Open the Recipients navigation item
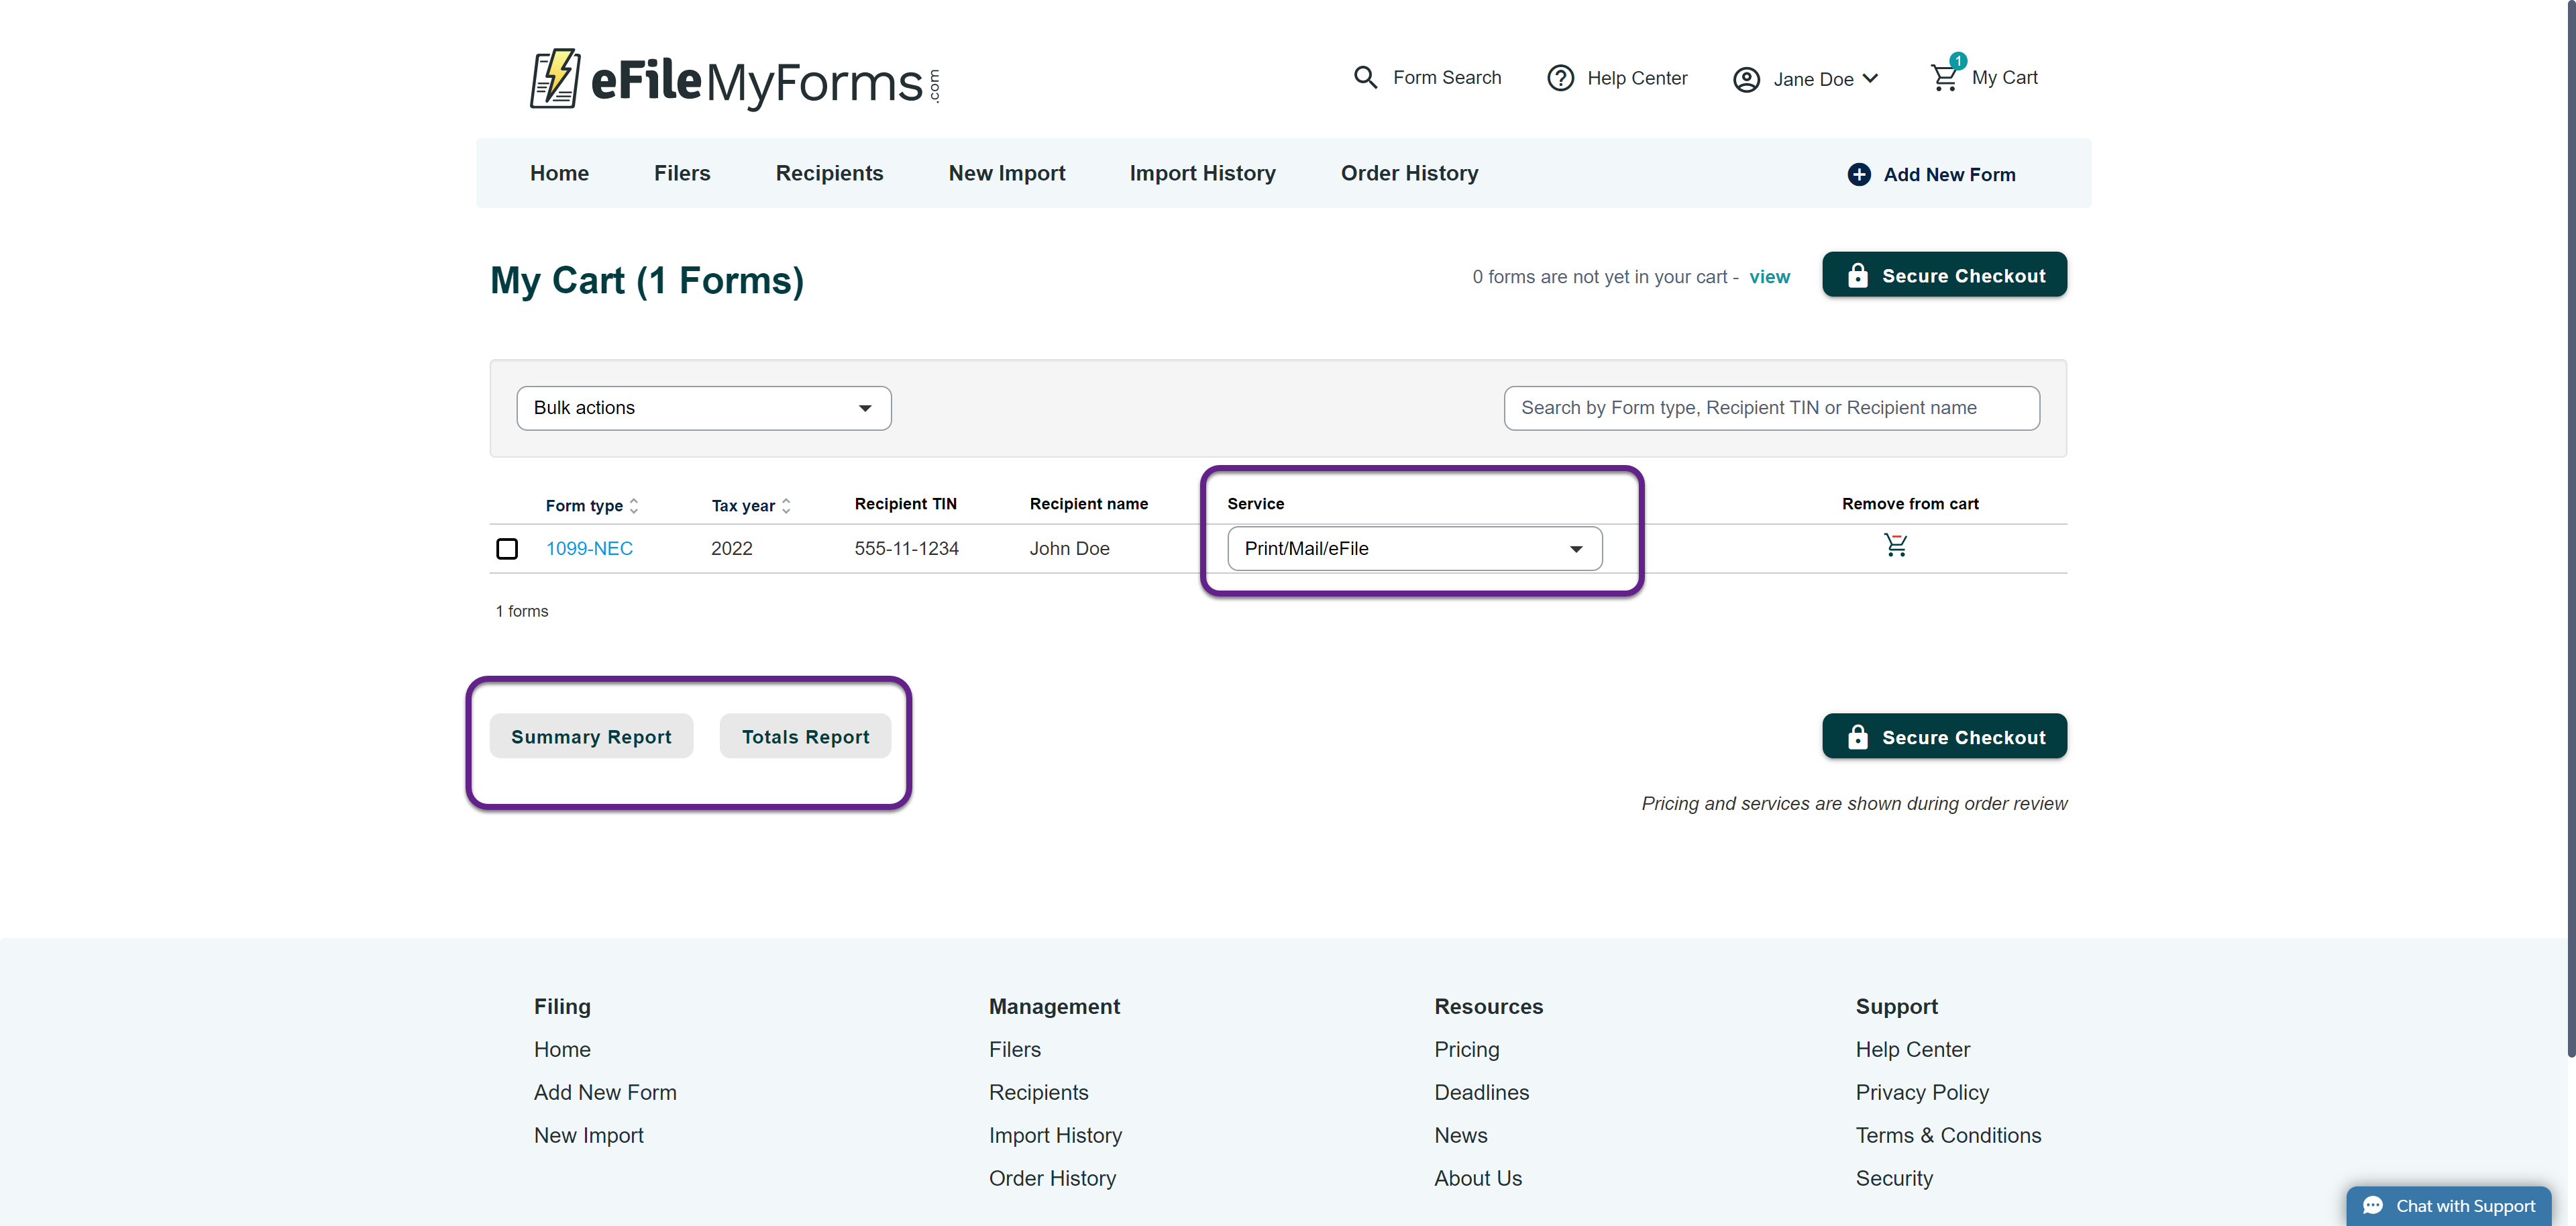The height and width of the screenshot is (1226, 2576). click(x=829, y=173)
